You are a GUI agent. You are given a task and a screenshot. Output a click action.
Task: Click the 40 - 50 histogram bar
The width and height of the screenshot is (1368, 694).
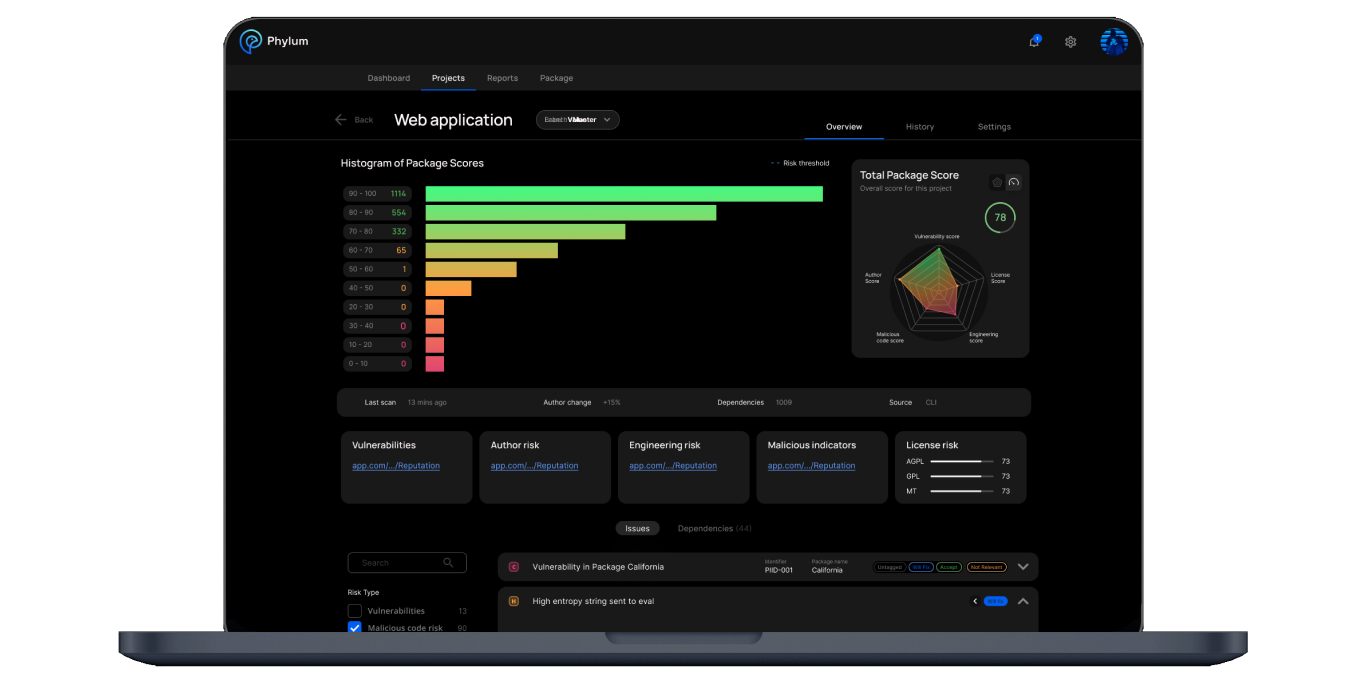point(448,288)
